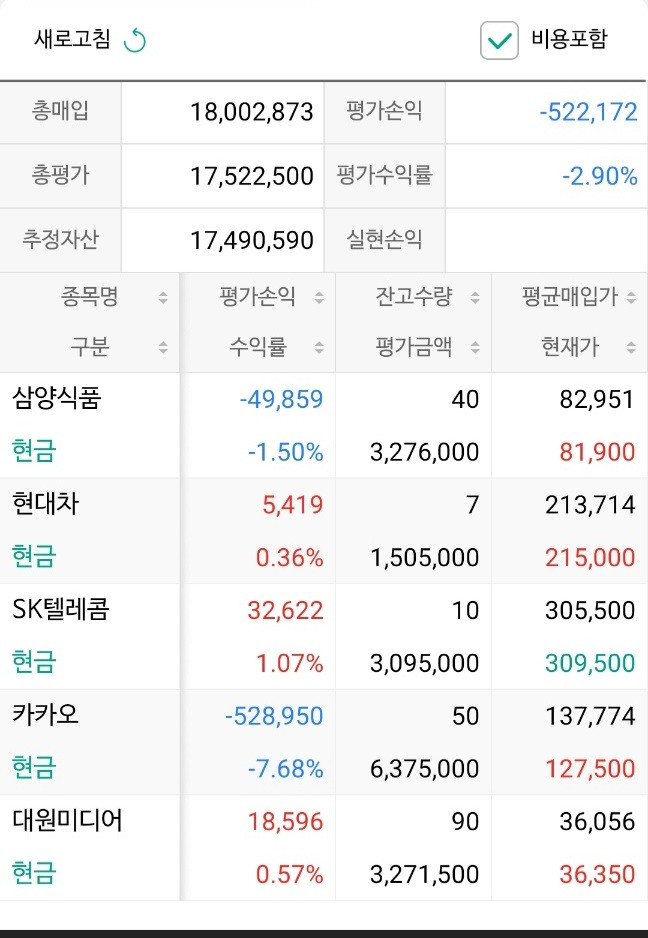Uncheck the 비용포함 checkbox
This screenshot has height=938, width=648.
499,40
